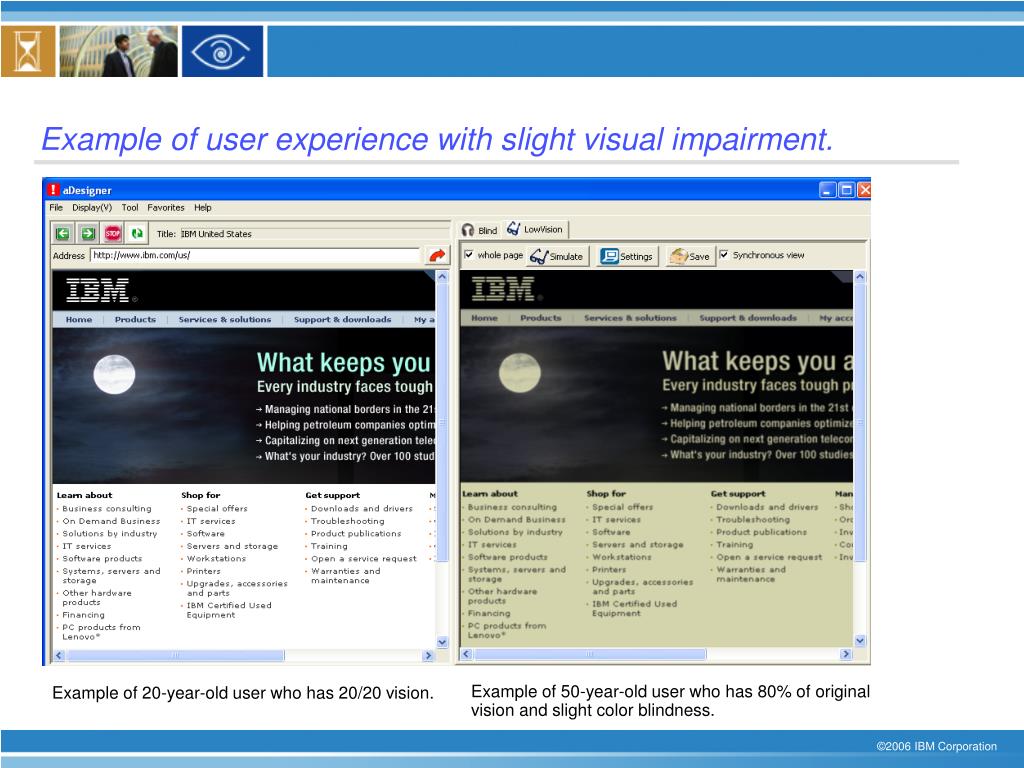Click "Product publications" link in the left pane
The width and height of the screenshot is (1024, 768).
tap(356, 534)
